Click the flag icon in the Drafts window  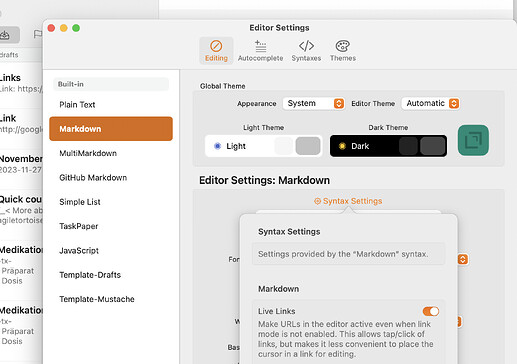coord(38,34)
